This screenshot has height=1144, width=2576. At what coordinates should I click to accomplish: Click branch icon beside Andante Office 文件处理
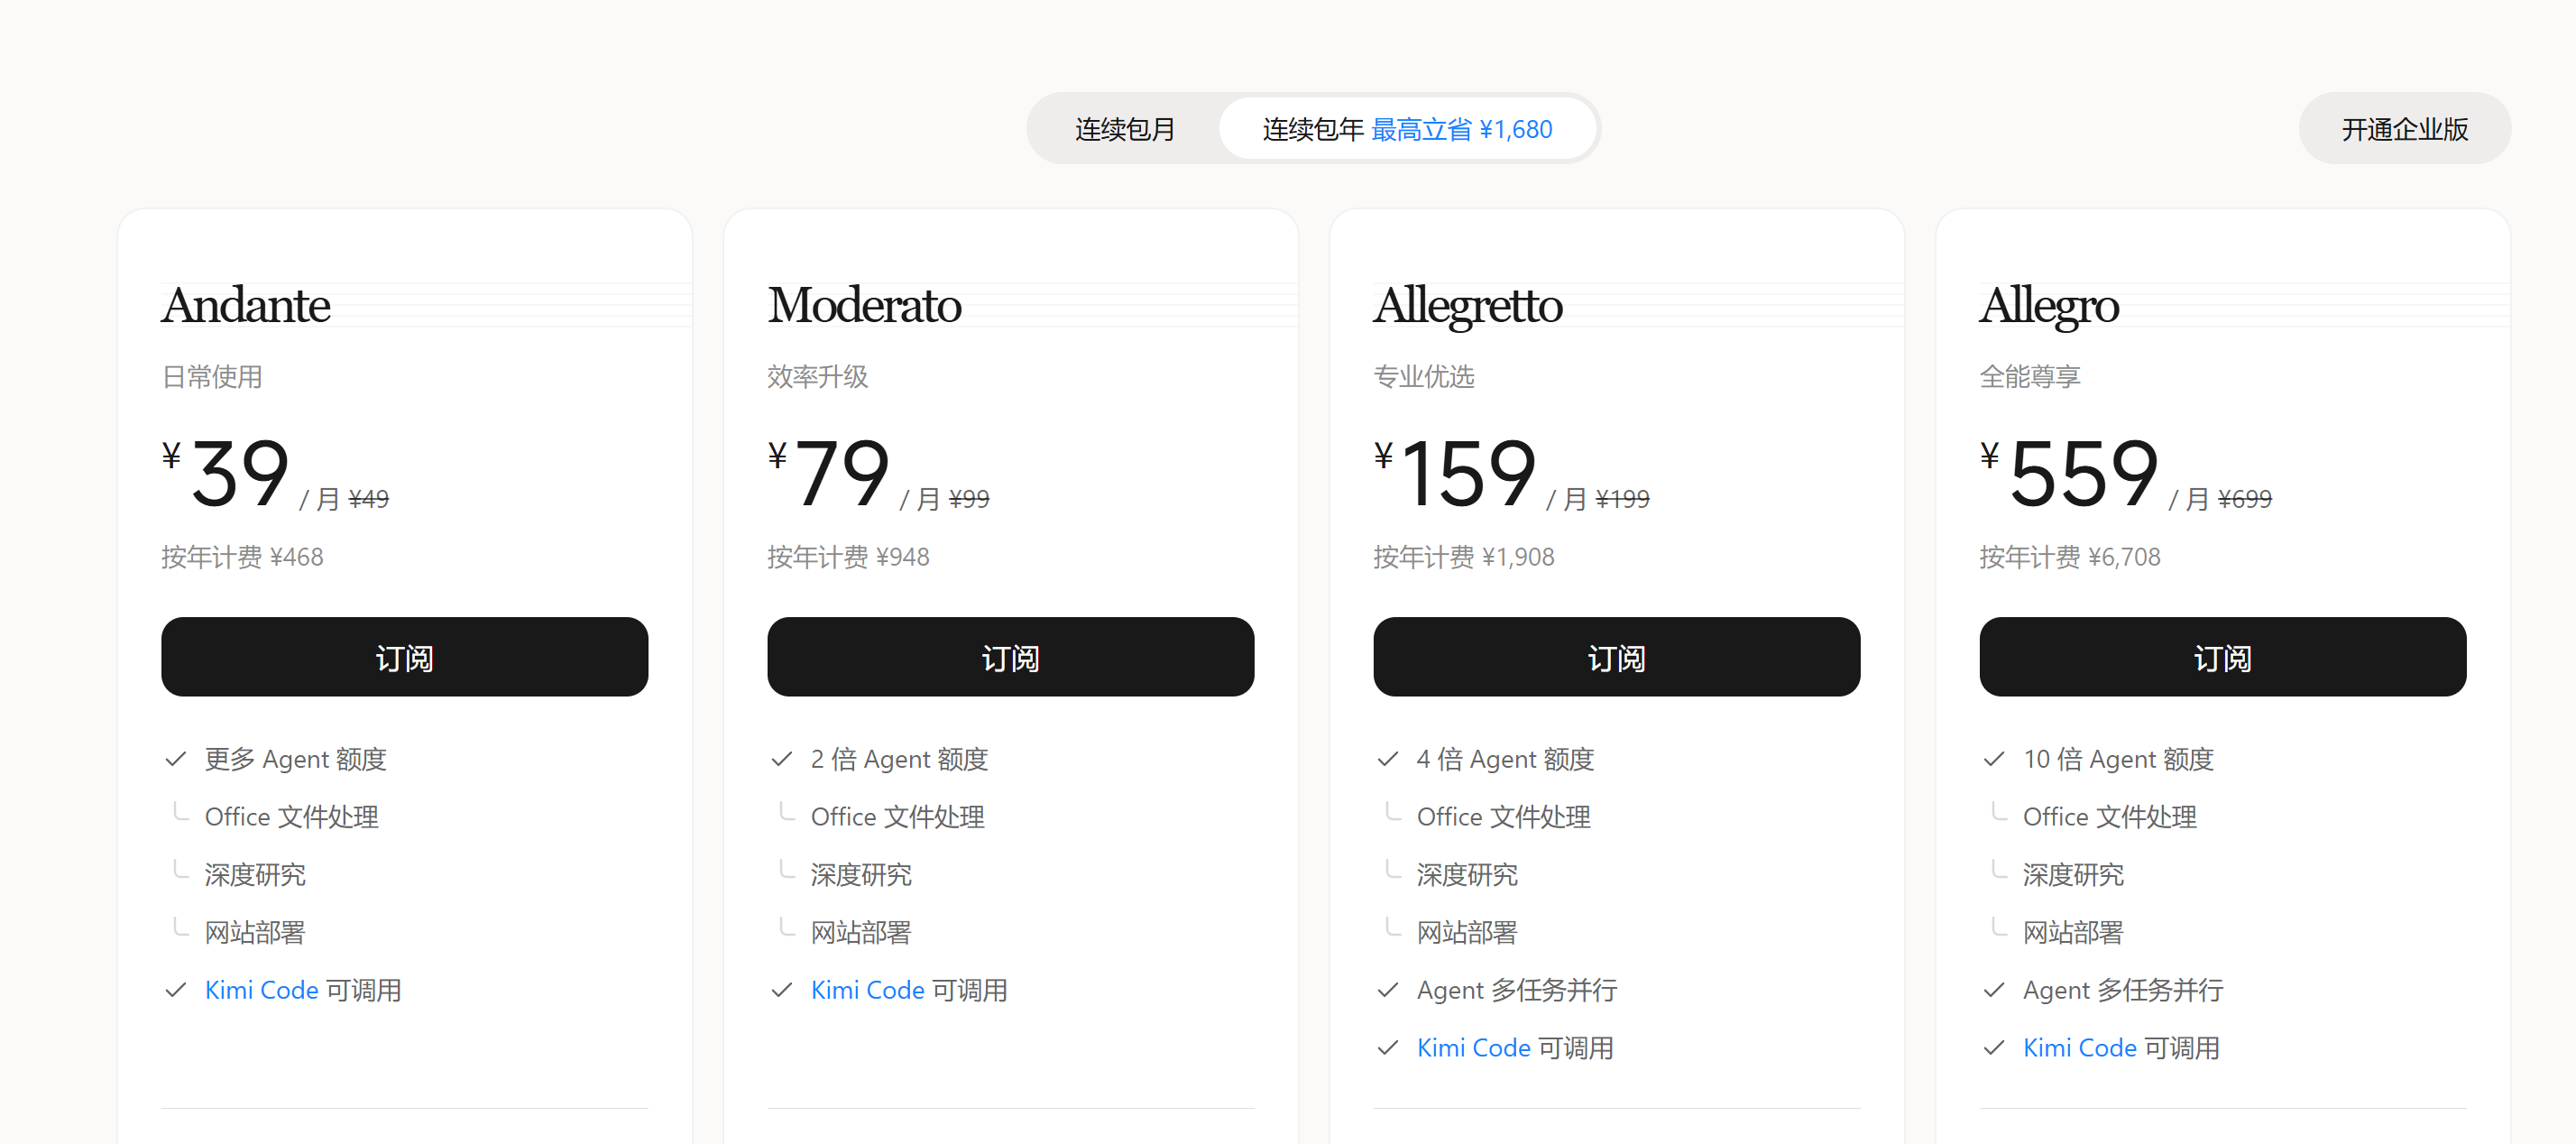(181, 812)
